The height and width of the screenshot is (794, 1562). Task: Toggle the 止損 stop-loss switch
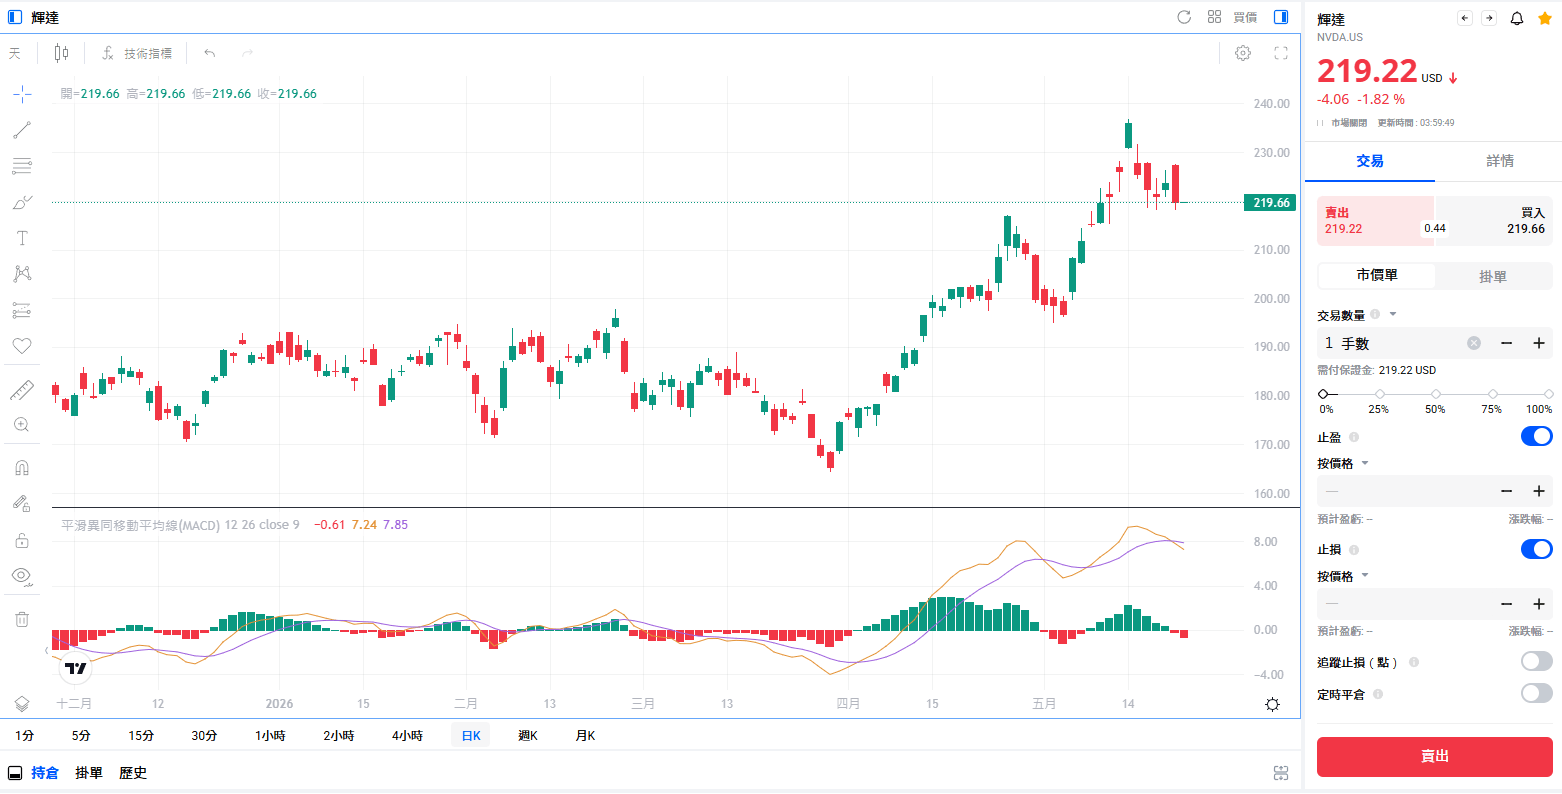(x=1536, y=549)
